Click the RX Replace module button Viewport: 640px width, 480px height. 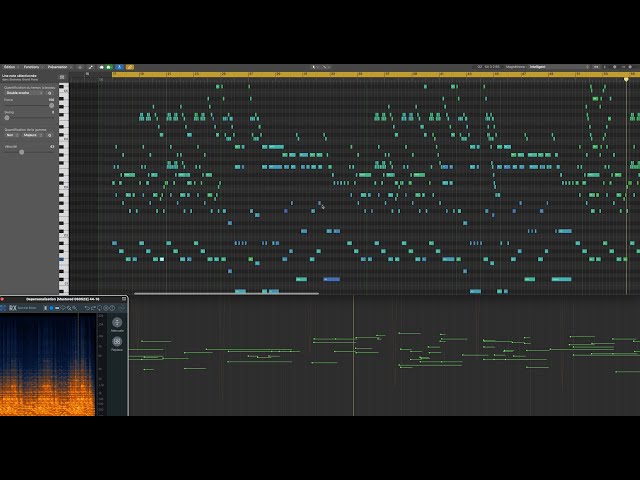pyautogui.click(x=117, y=341)
